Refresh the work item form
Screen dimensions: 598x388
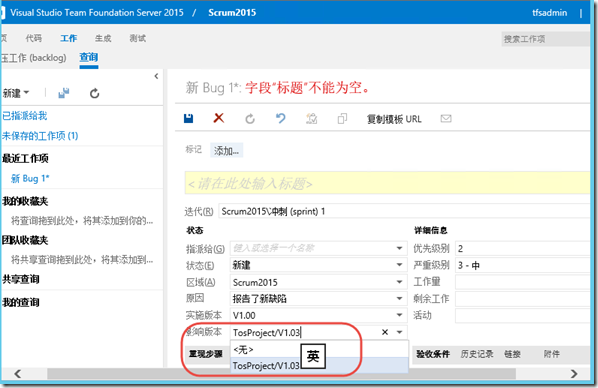250,119
